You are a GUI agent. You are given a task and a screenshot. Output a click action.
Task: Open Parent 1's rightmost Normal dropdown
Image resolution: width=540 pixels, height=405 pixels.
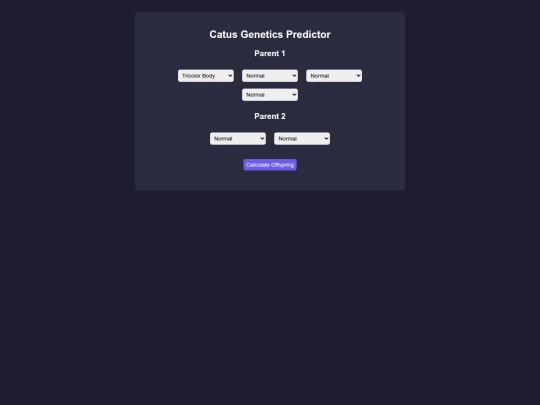click(x=334, y=76)
